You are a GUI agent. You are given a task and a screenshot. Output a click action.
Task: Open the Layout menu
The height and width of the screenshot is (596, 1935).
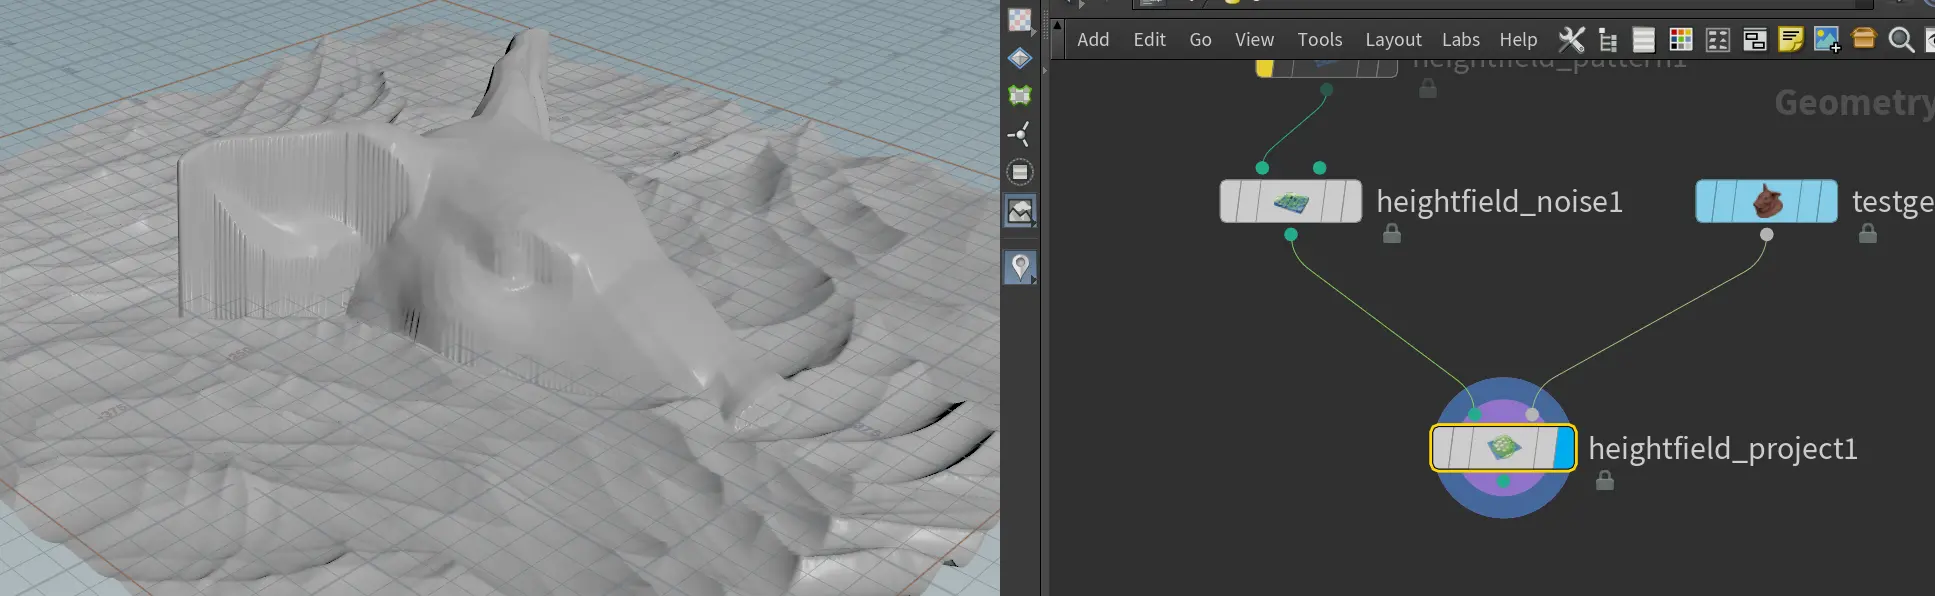pos(1393,39)
